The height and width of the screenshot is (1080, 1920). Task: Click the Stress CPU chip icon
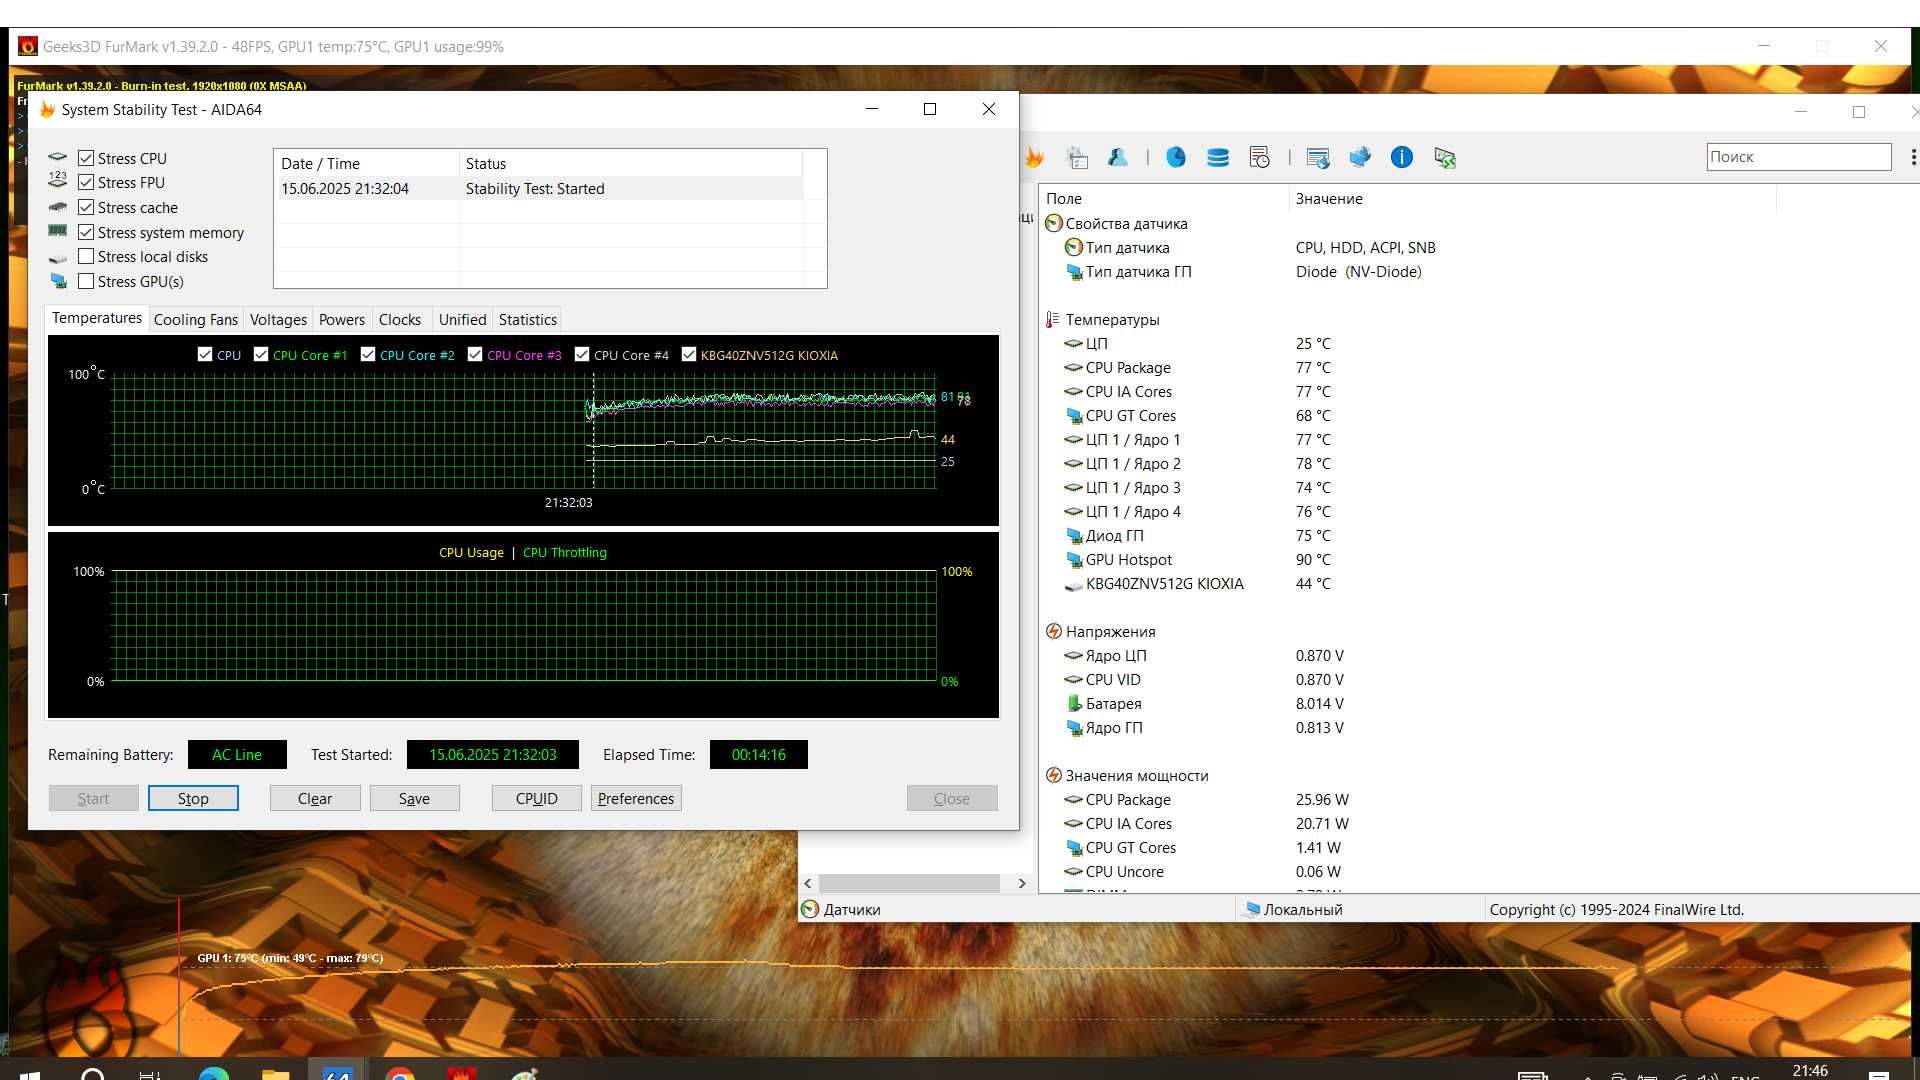[x=58, y=158]
